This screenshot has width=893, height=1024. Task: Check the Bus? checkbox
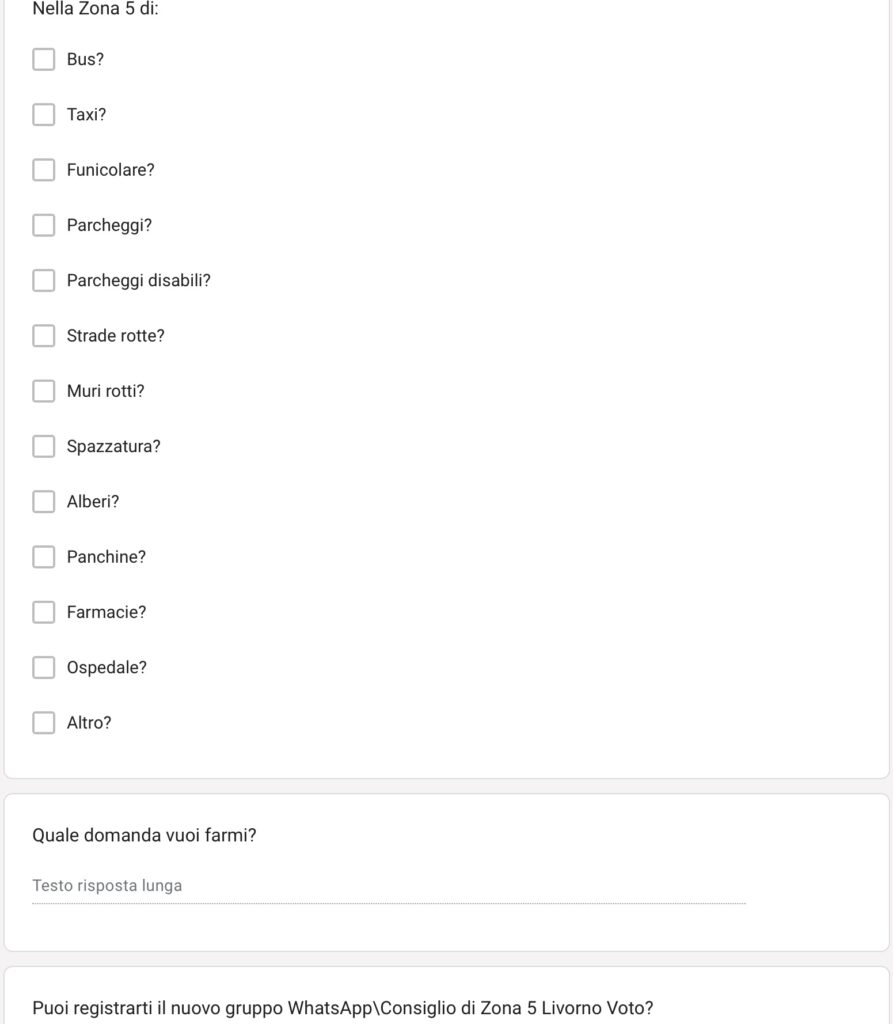44,59
